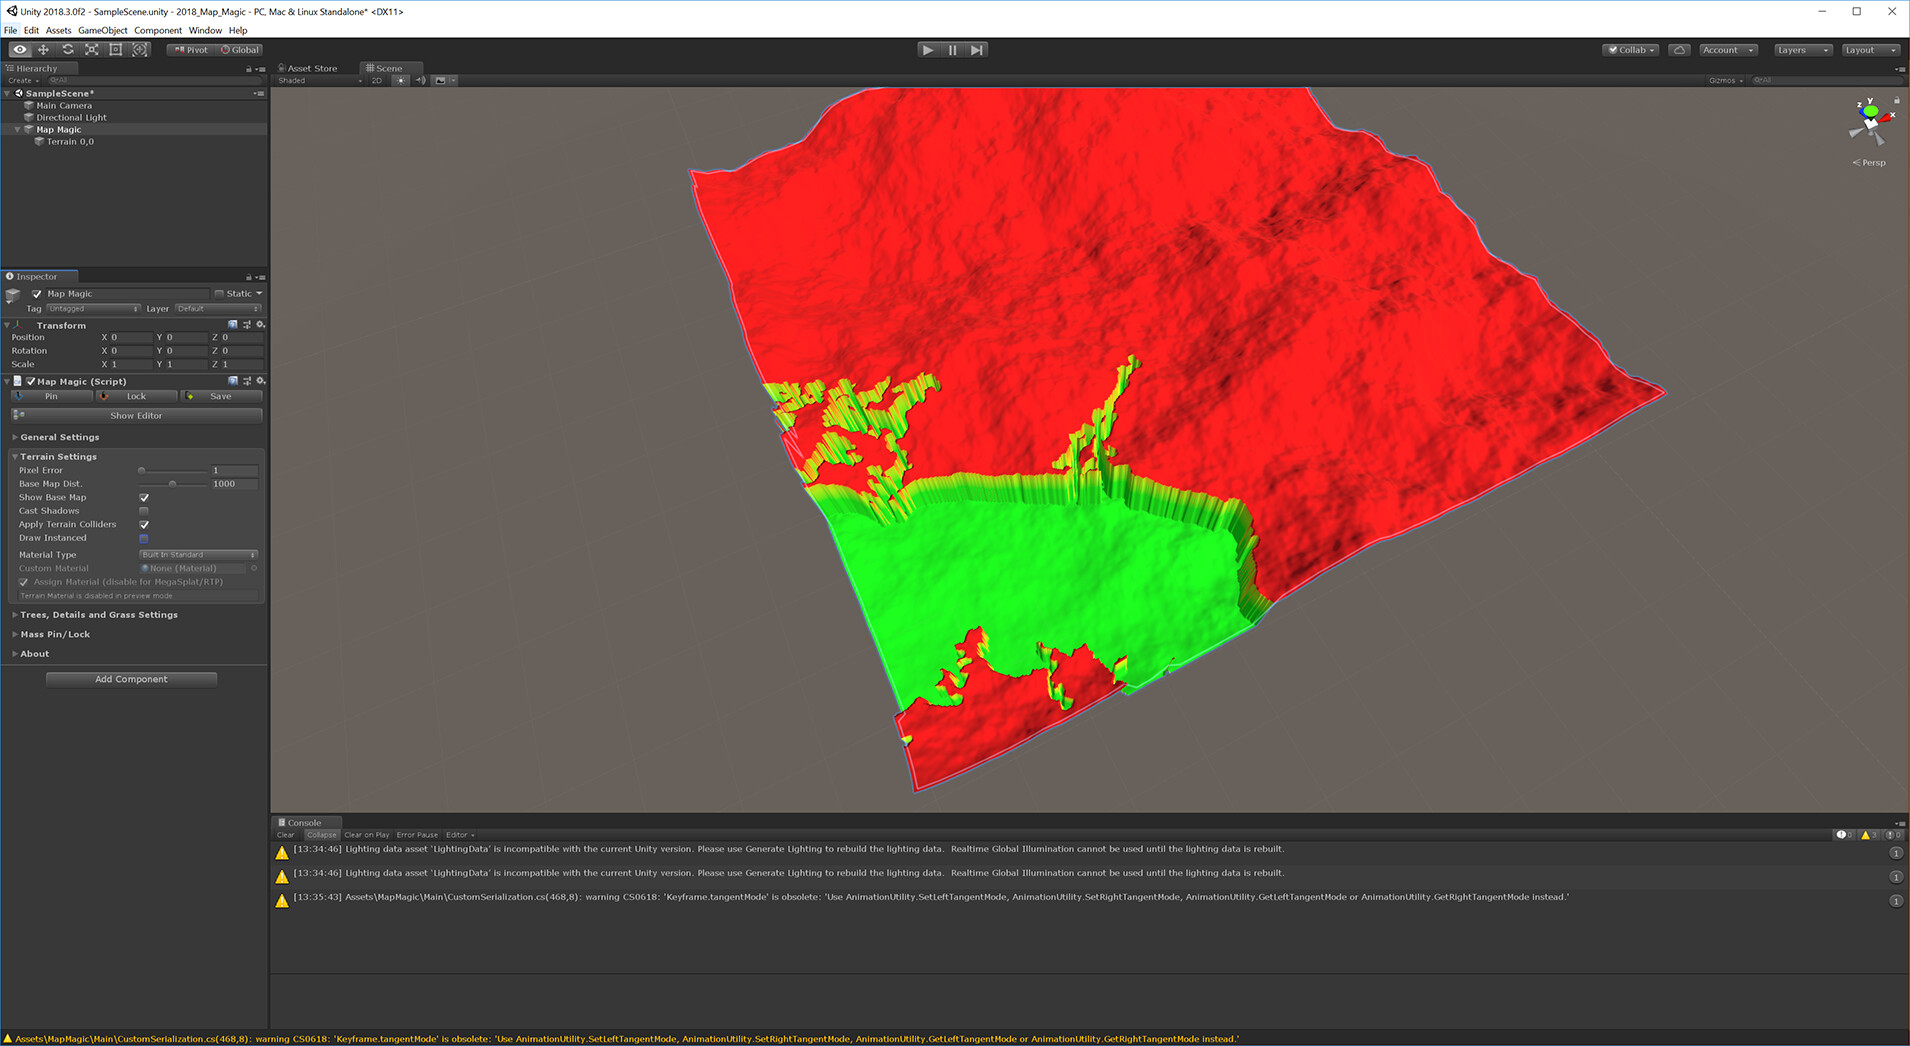1910x1046 pixels.
Task: Click the Show Editor button
Action: coord(136,415)
